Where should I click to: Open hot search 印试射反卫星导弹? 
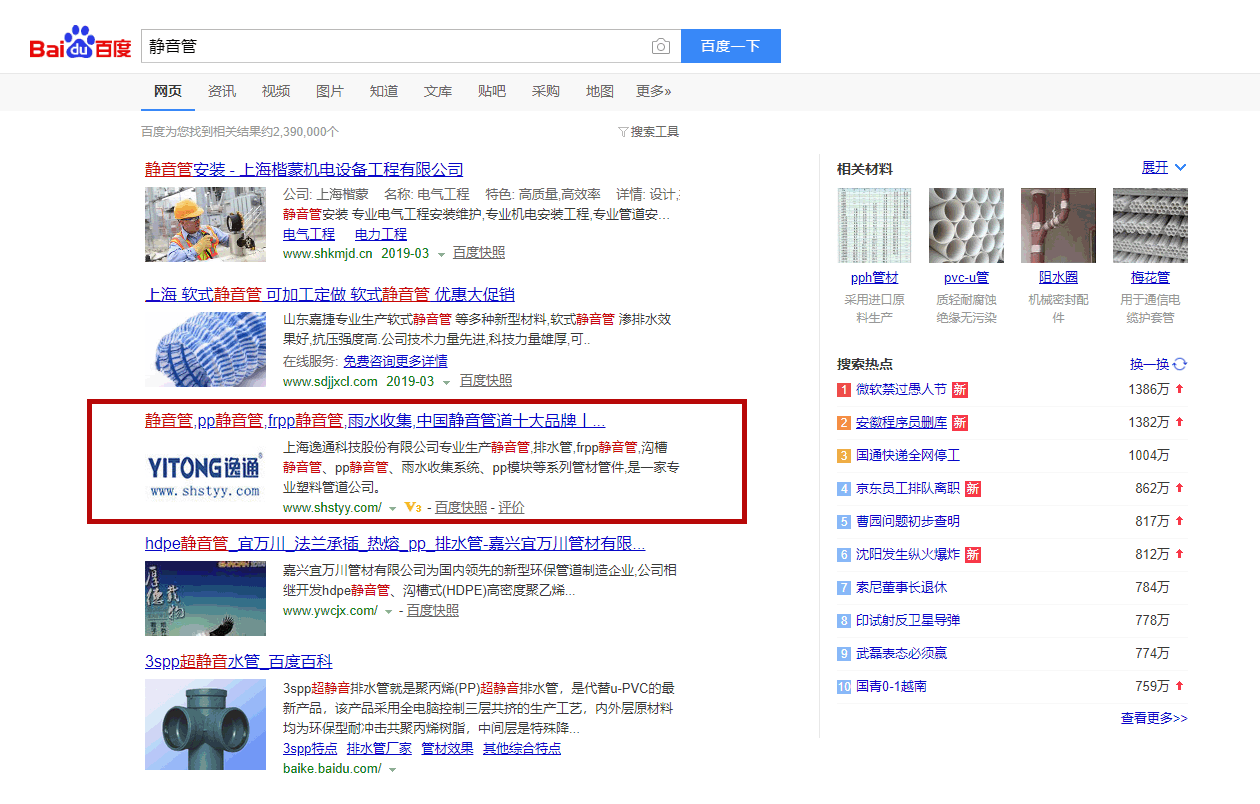coord(908,620)
